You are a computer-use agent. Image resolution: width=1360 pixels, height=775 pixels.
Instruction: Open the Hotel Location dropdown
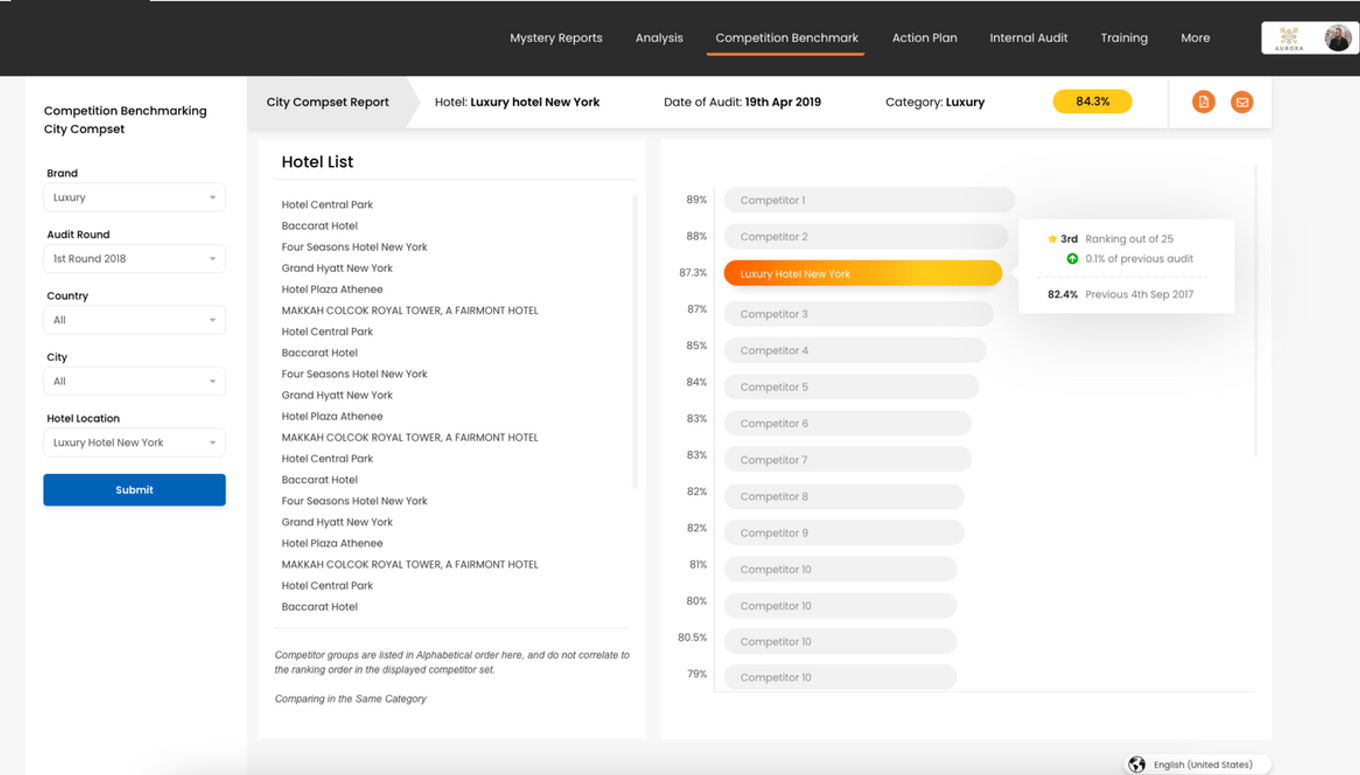click(134, 442)
